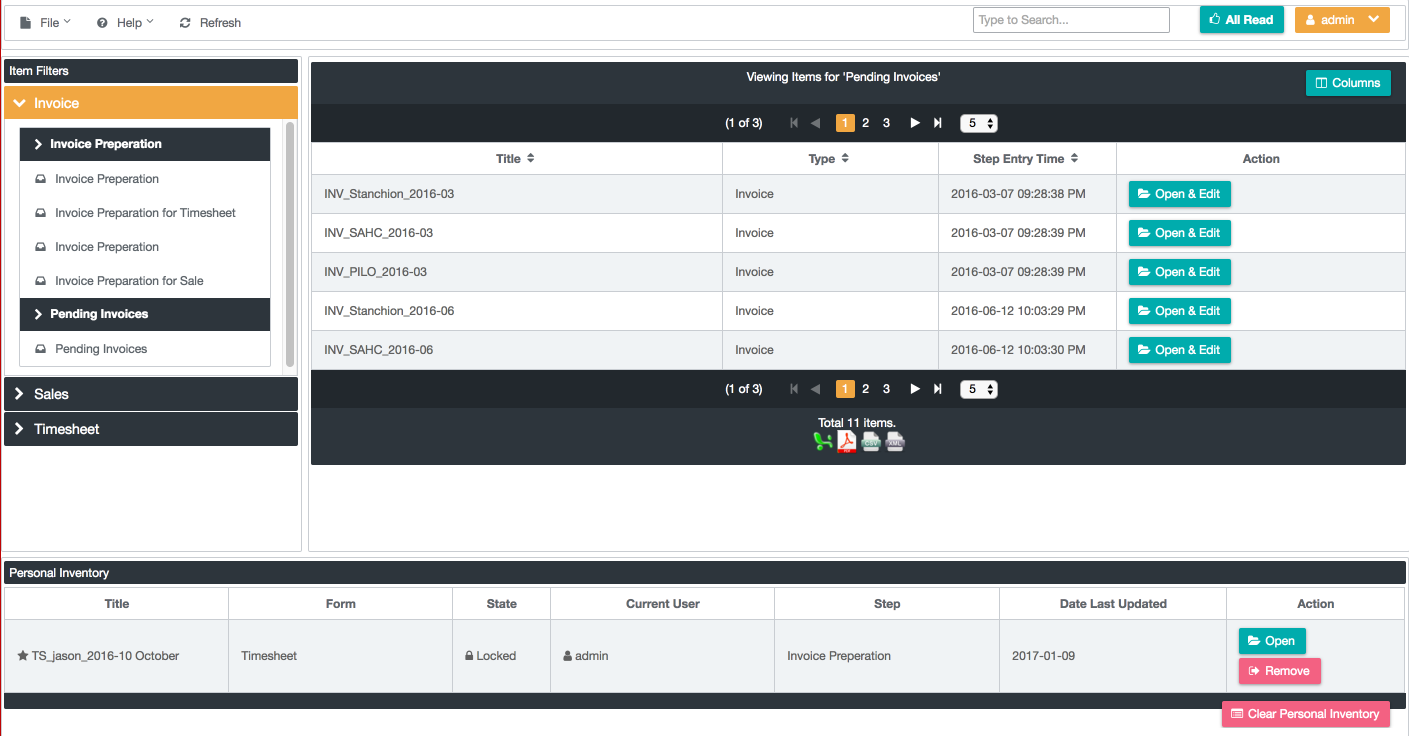1409x736 pixels.
Task: Export items as CSV file
Action: (x=871, y=441)
